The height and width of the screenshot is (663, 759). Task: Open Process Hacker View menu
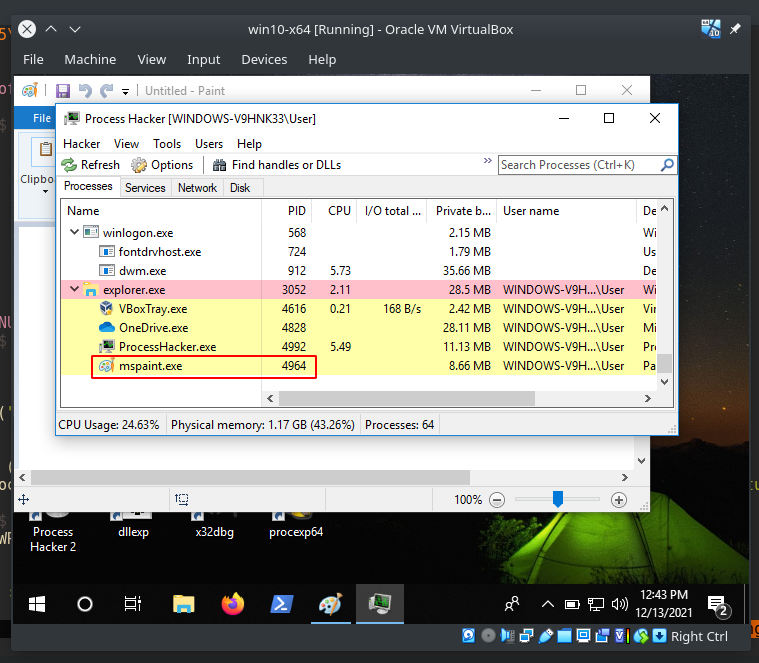click(126, 144)
